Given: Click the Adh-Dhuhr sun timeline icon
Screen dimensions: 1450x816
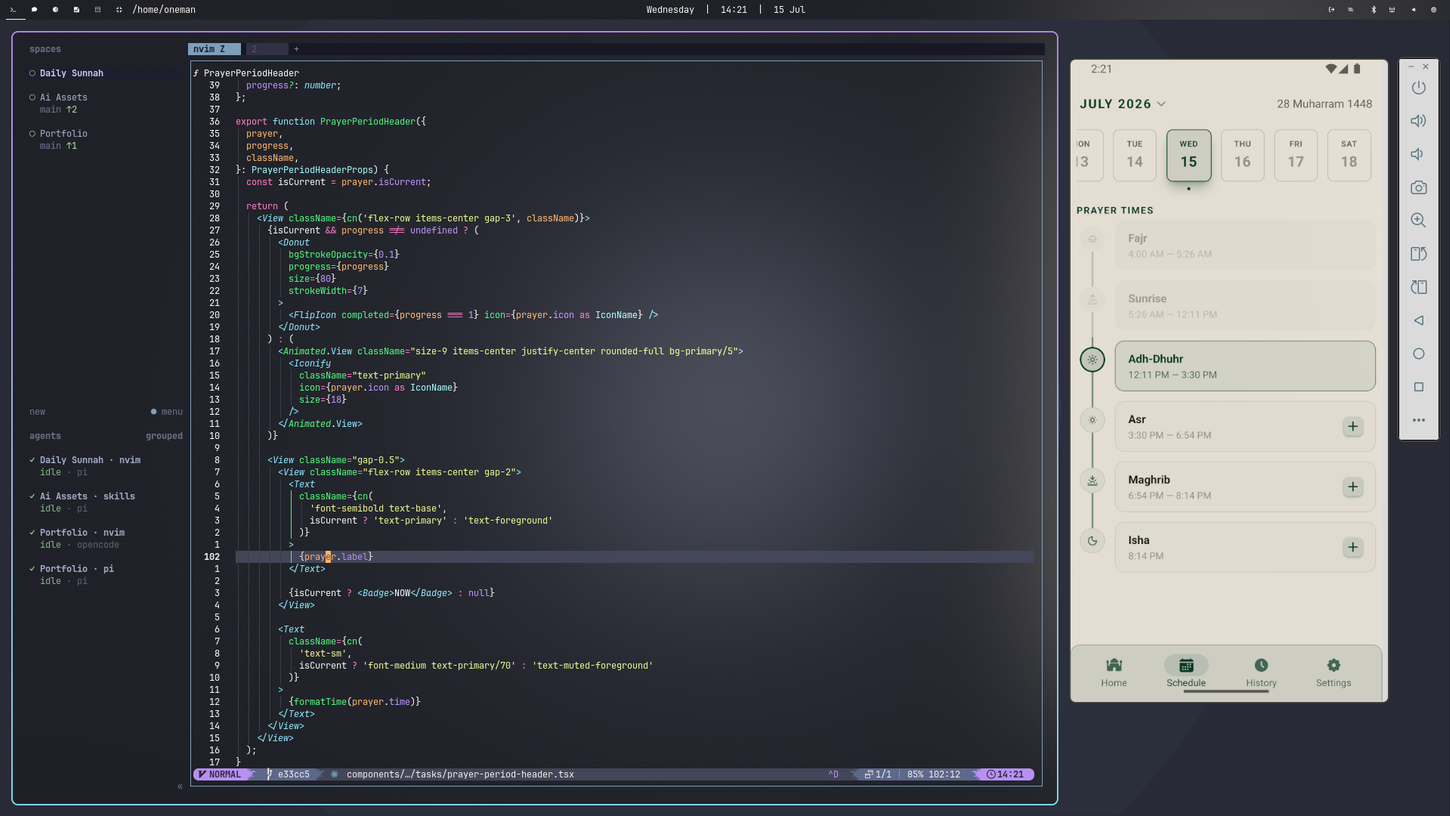Looking at the screenshot, I should pos(1092,359).
